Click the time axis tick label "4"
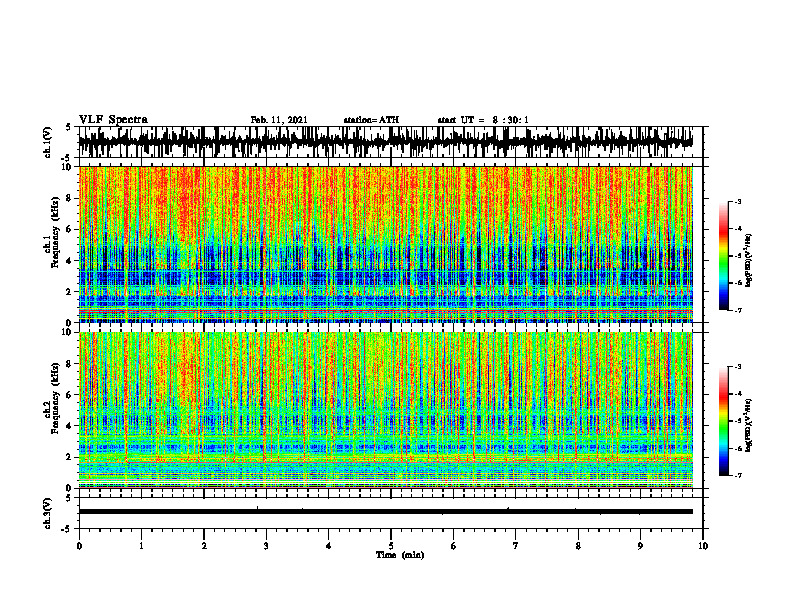 tap(329, 546)
